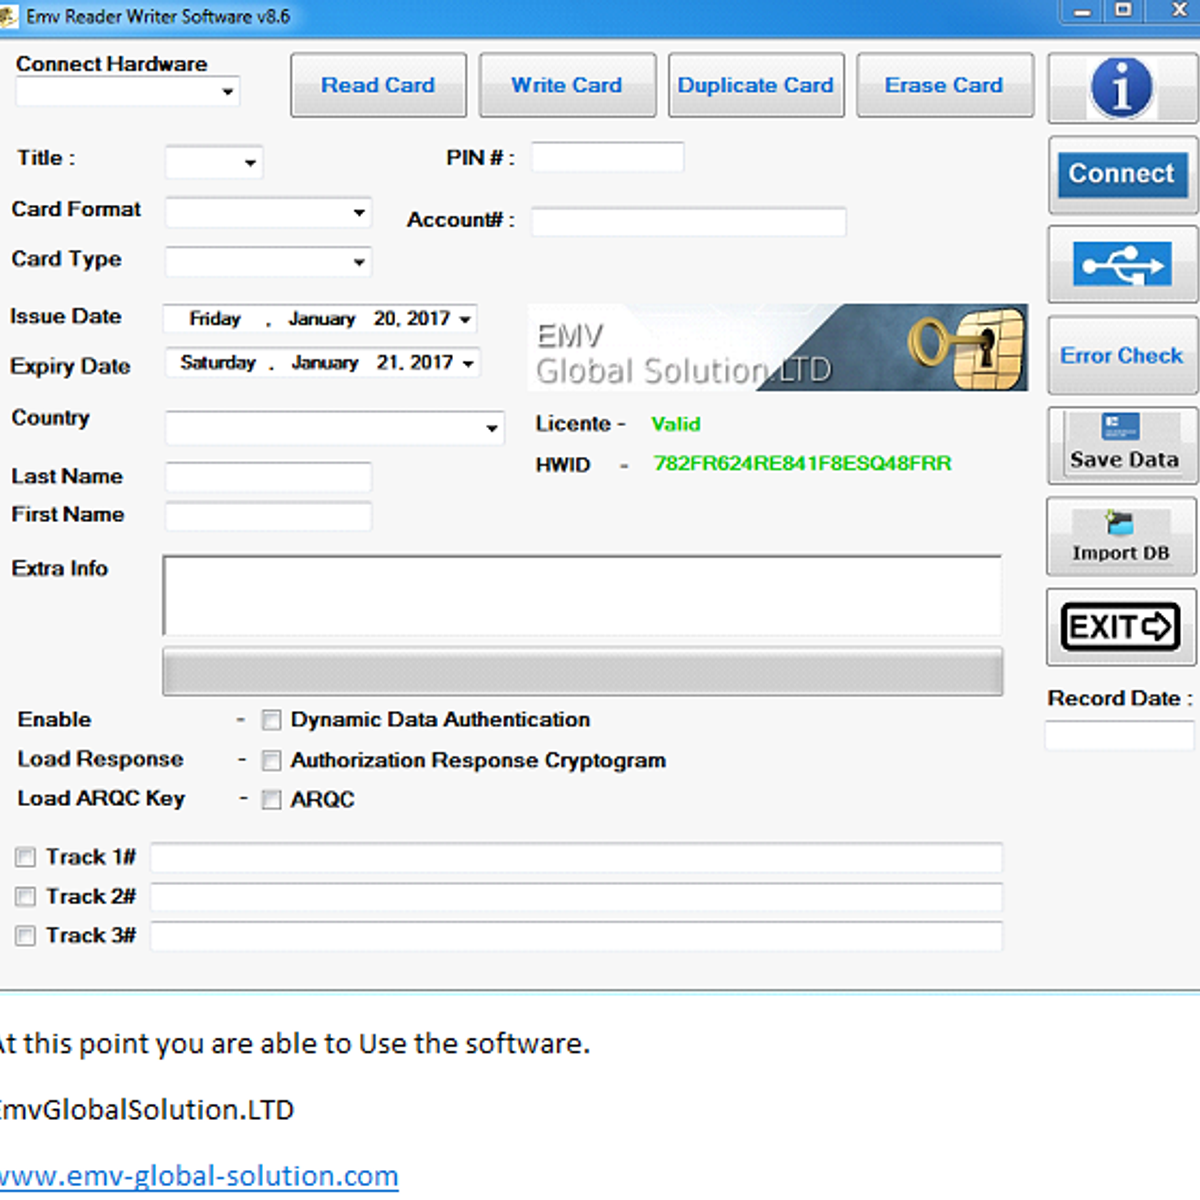1200x1200 pixels.
Task: Tick the Authorization Response Cryptogram checkbox
Action: (x=271, y=761)
